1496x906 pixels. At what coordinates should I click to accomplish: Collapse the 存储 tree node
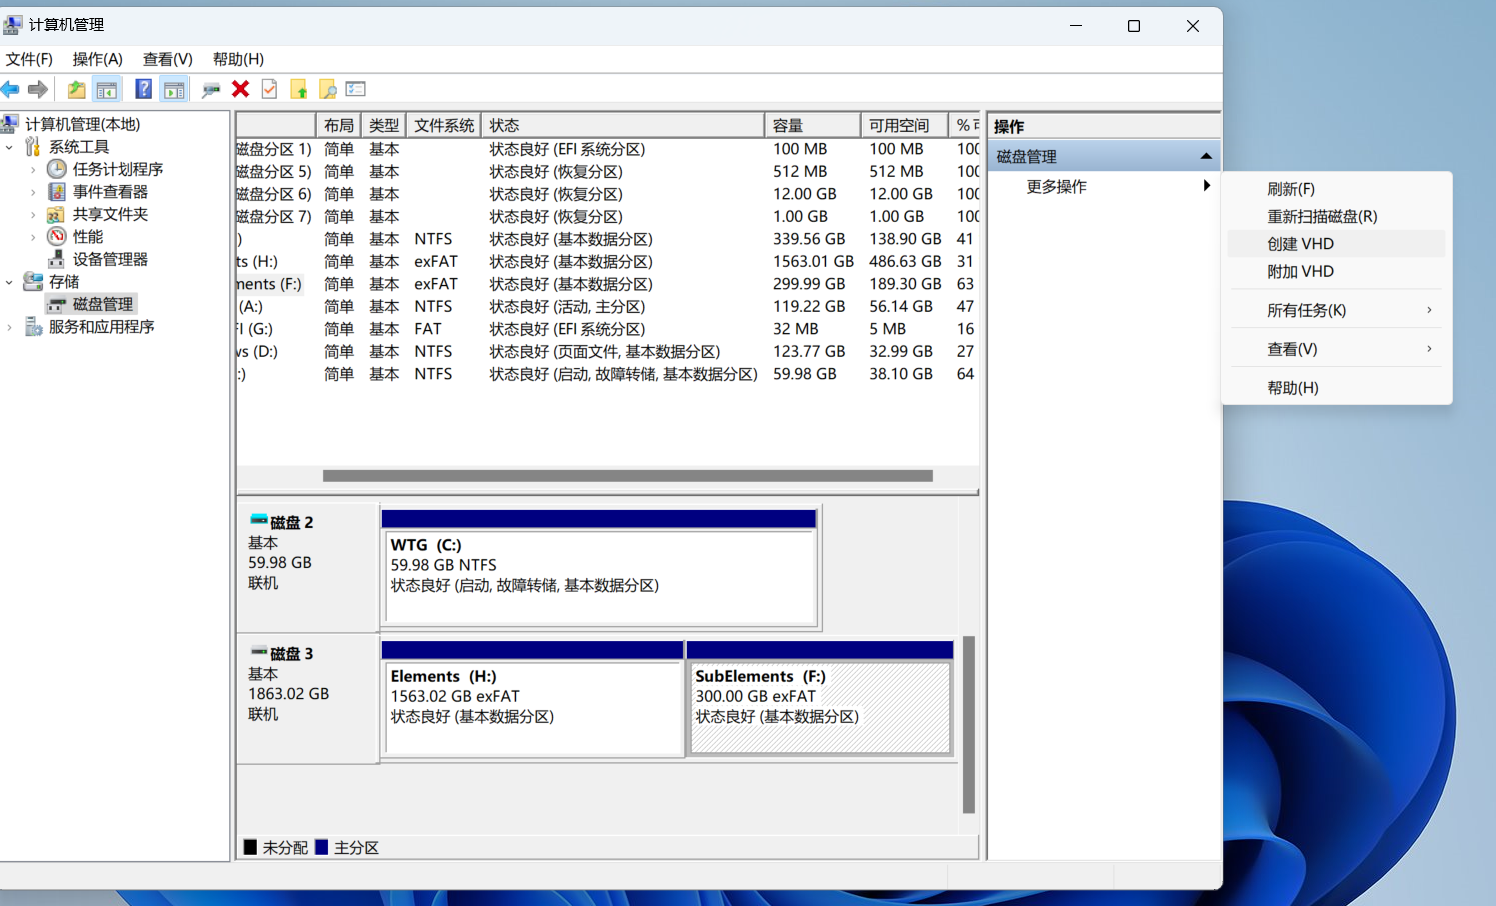click(x=10, y=282)
